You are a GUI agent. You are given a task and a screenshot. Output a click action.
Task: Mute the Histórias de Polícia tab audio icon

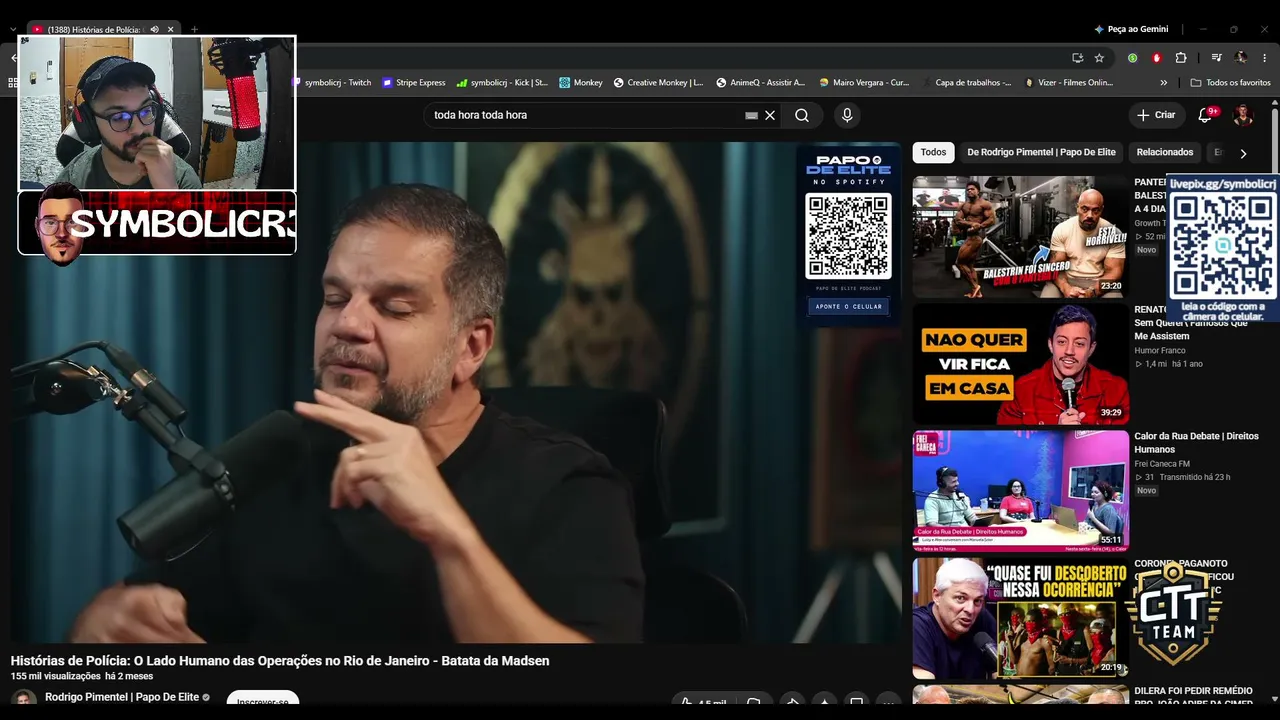coord(154,30)
